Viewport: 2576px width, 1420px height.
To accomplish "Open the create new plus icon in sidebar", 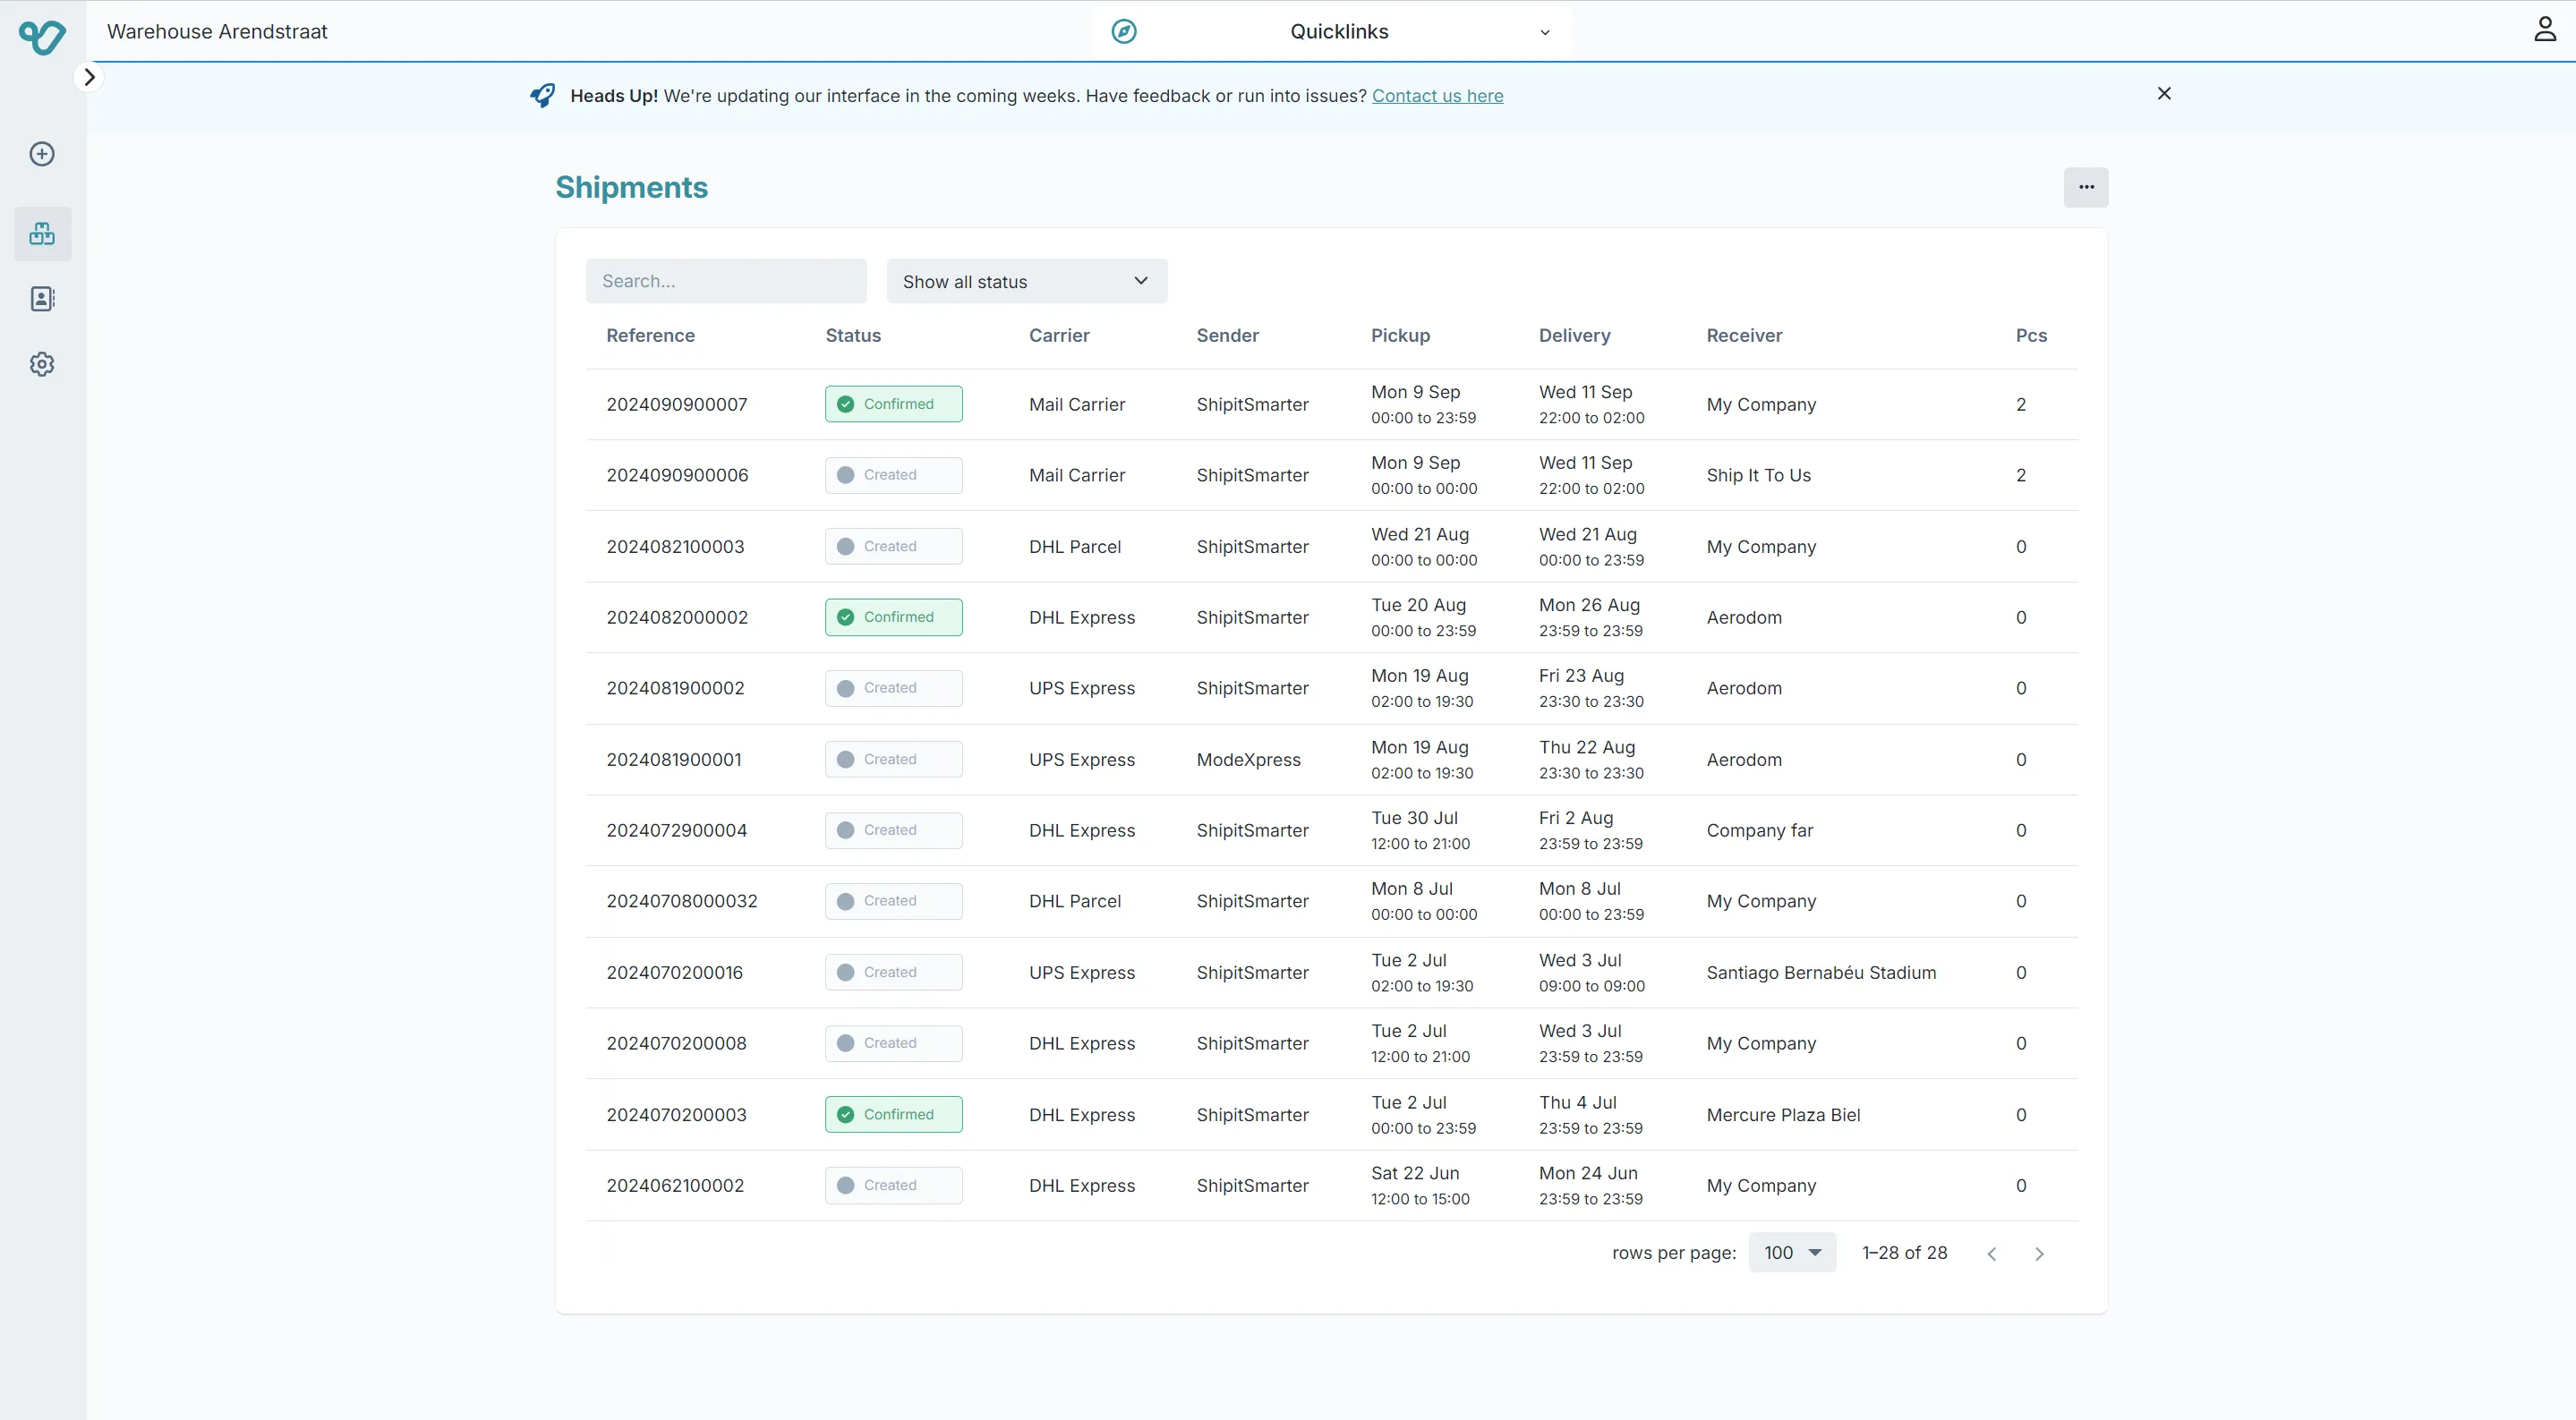I will [42, 154].
